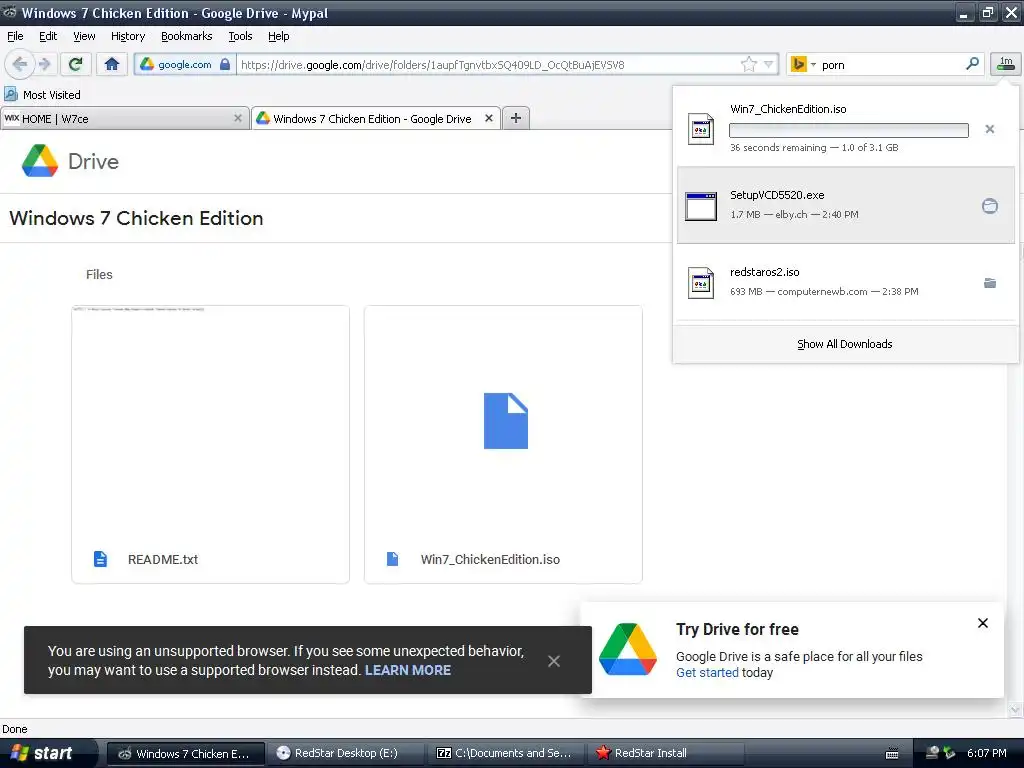Click the Files section label
Screen dimensions: 1024x768
[99, 274]
